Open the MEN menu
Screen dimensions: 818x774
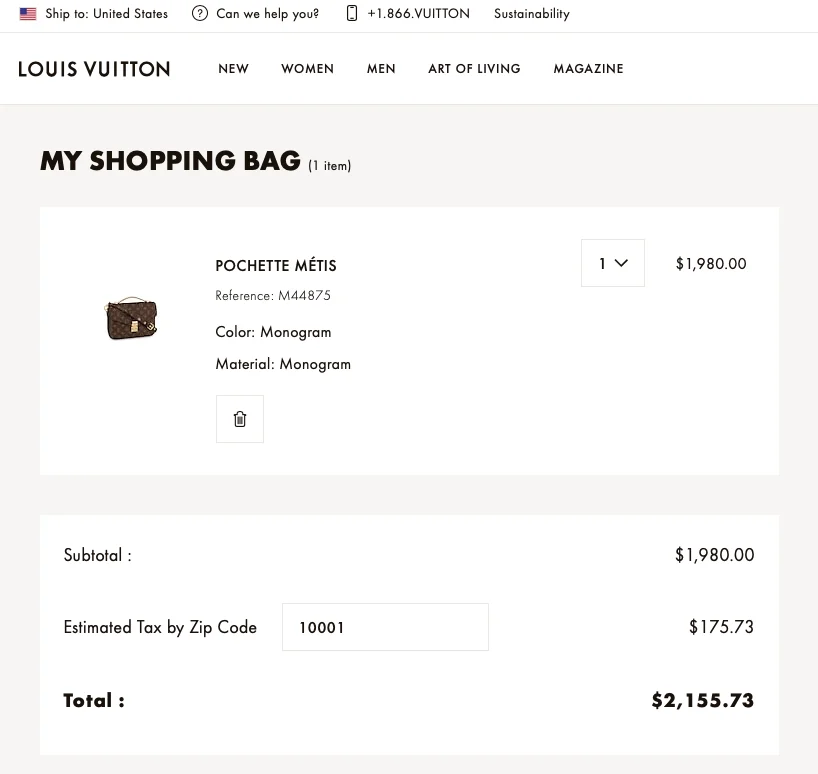(x=381, y=69)
